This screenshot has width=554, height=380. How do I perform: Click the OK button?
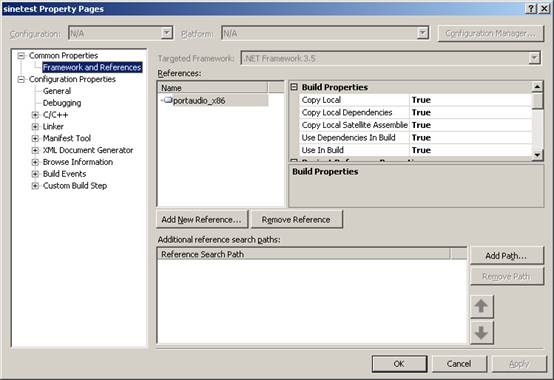(399, 364)
